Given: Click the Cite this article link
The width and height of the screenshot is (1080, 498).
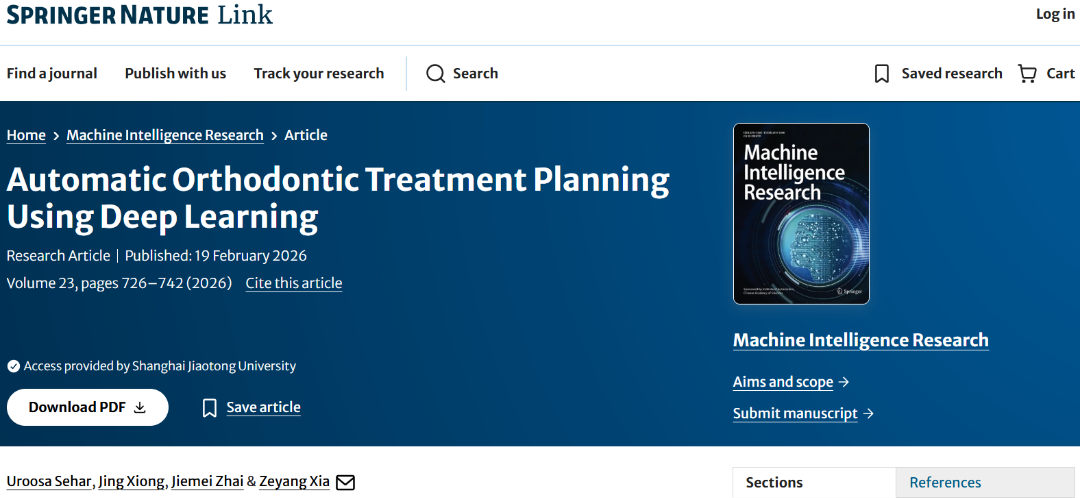Looking at the screenshot, I should (x=293, y=283).
